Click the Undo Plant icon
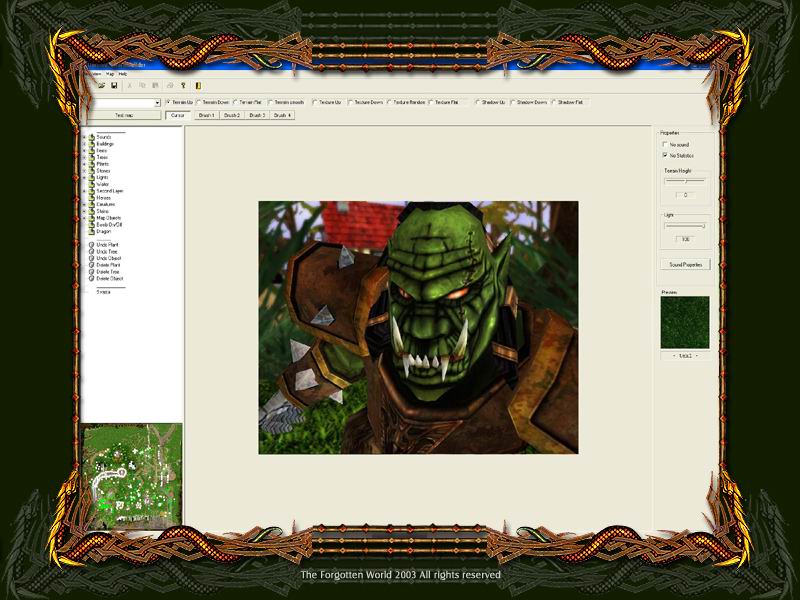 pyautogui.click(x=92, y=243)
